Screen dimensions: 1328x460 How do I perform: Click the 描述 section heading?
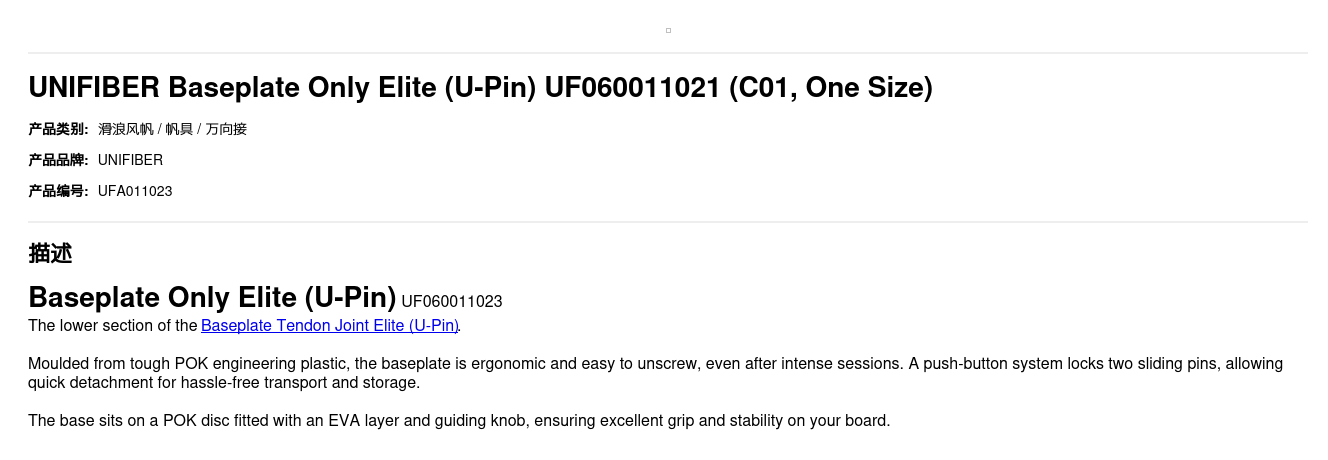(50, 254)
